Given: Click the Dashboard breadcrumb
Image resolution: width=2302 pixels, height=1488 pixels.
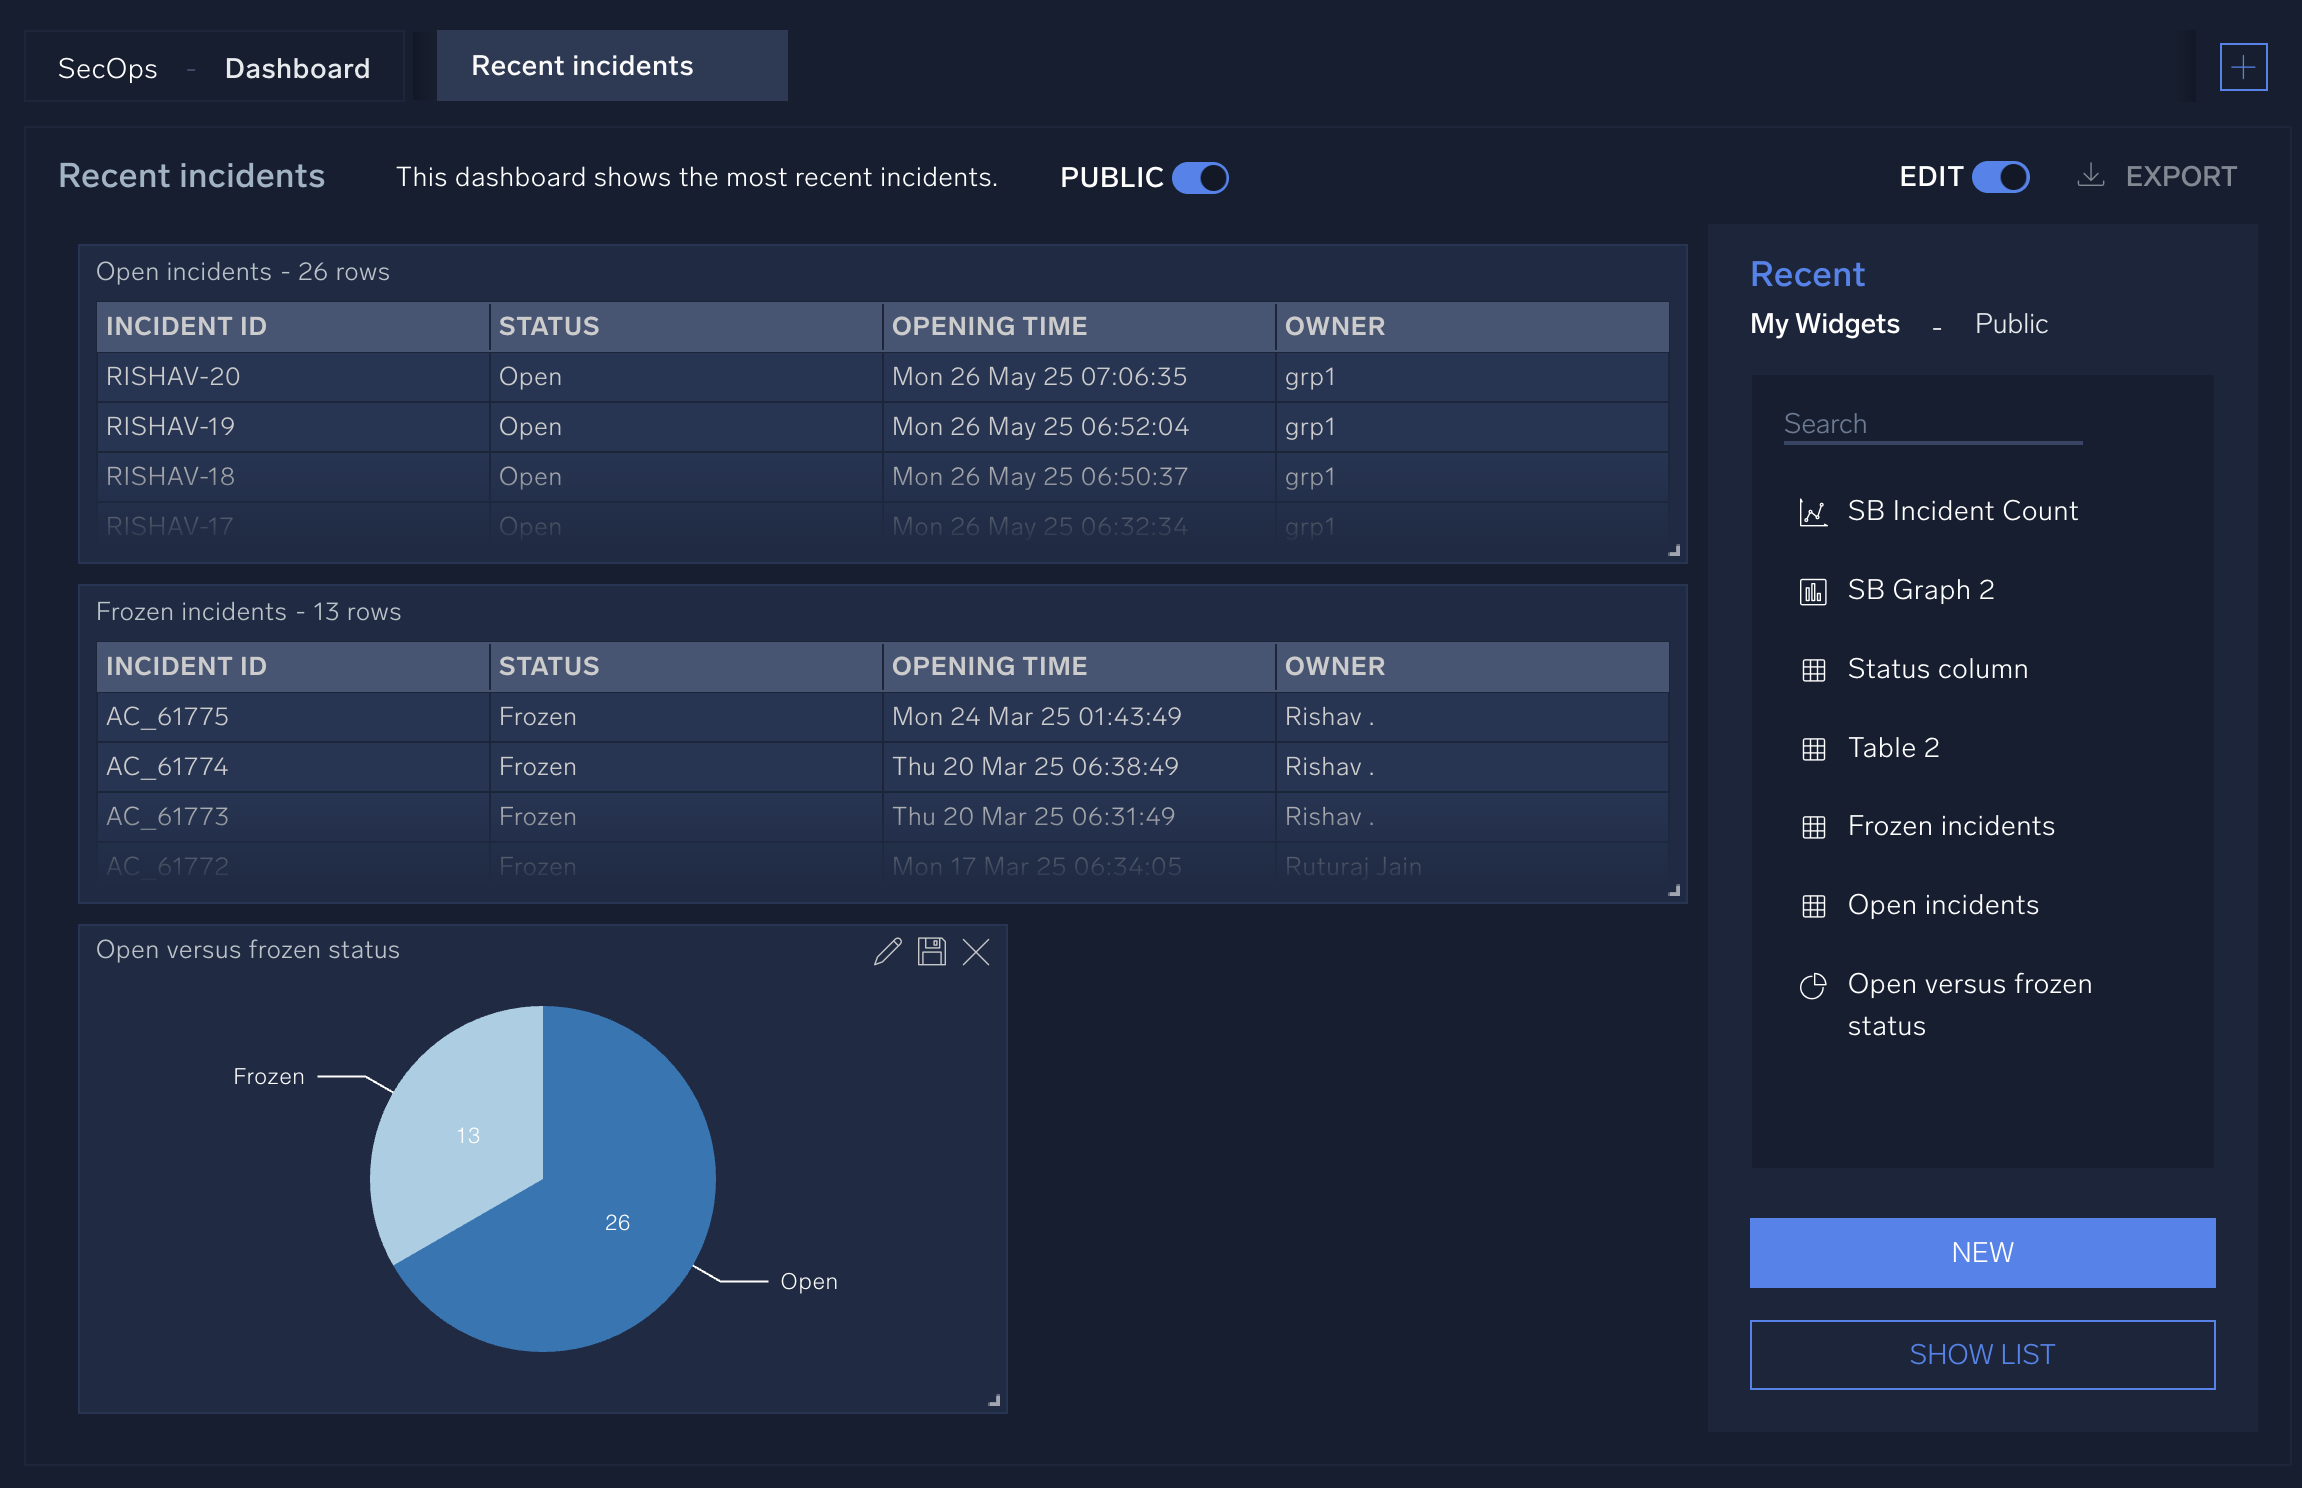Looking at the screenshot, I should click(297, 68).
